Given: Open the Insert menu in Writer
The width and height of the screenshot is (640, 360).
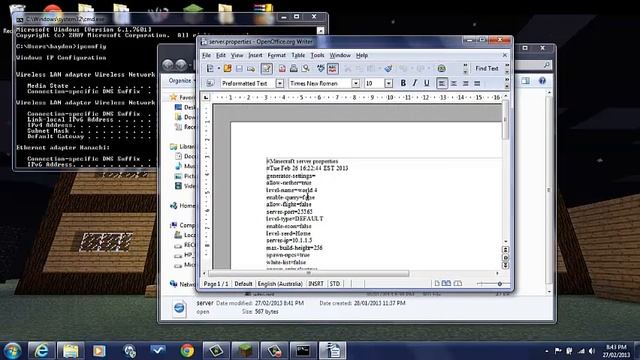Looking at the screenshot, I should point(255,55).
